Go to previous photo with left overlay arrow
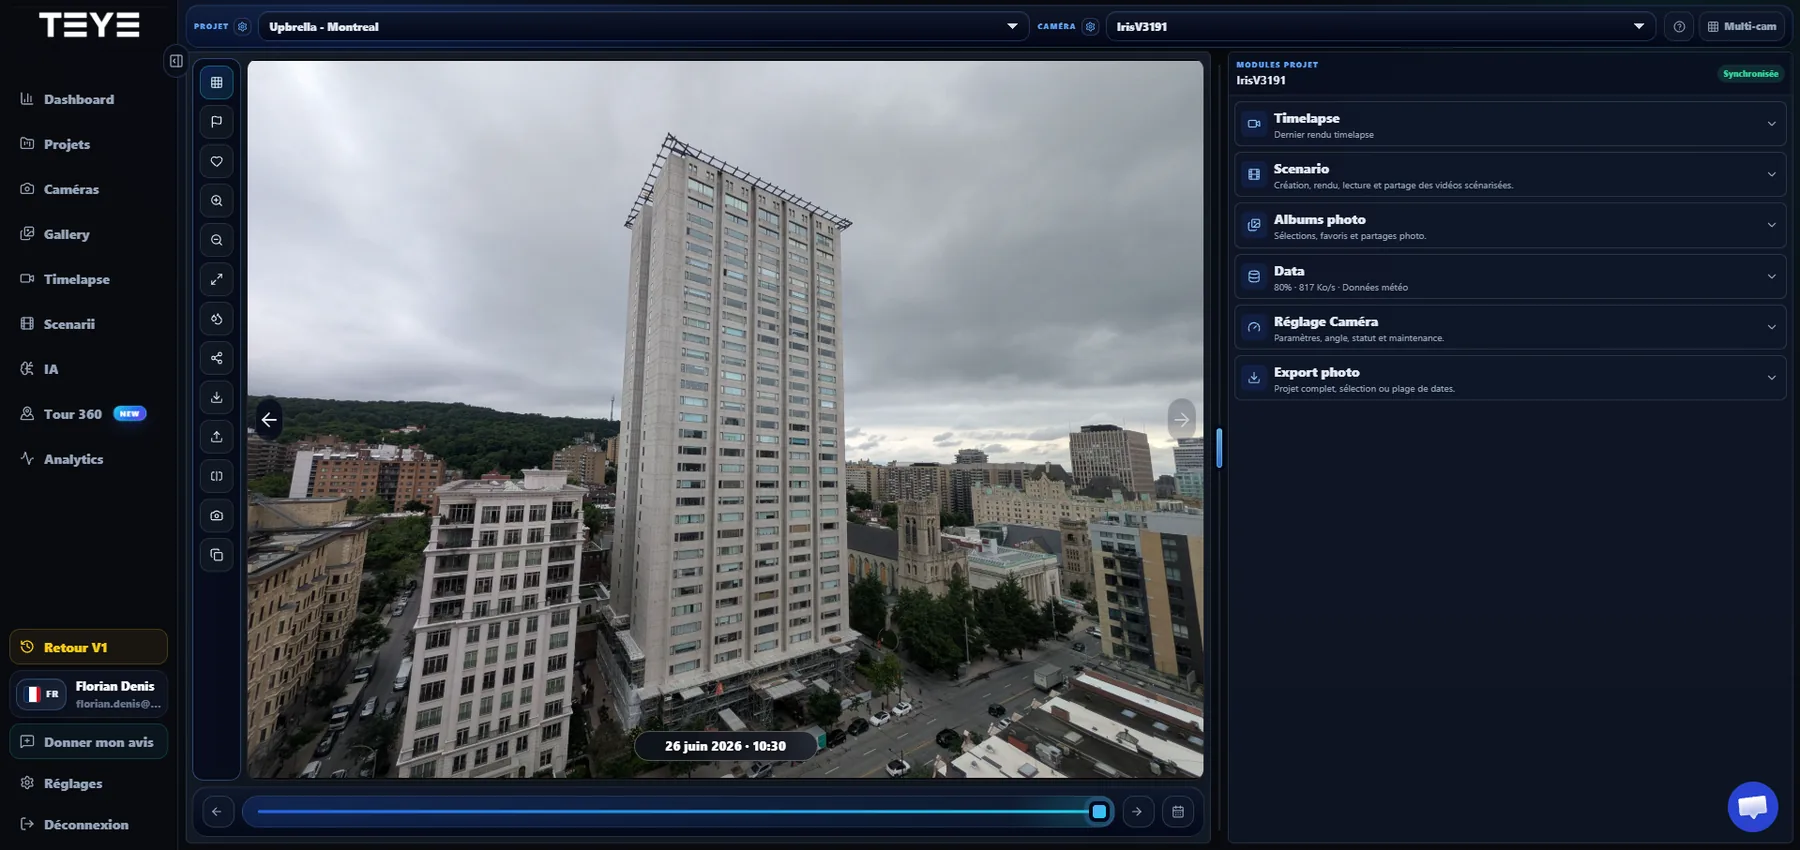The height and width of the screenshot is (850, 1800). click(269, 420)
